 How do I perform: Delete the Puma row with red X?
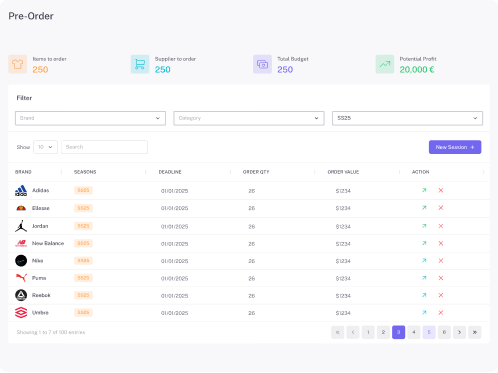(441, 278)
